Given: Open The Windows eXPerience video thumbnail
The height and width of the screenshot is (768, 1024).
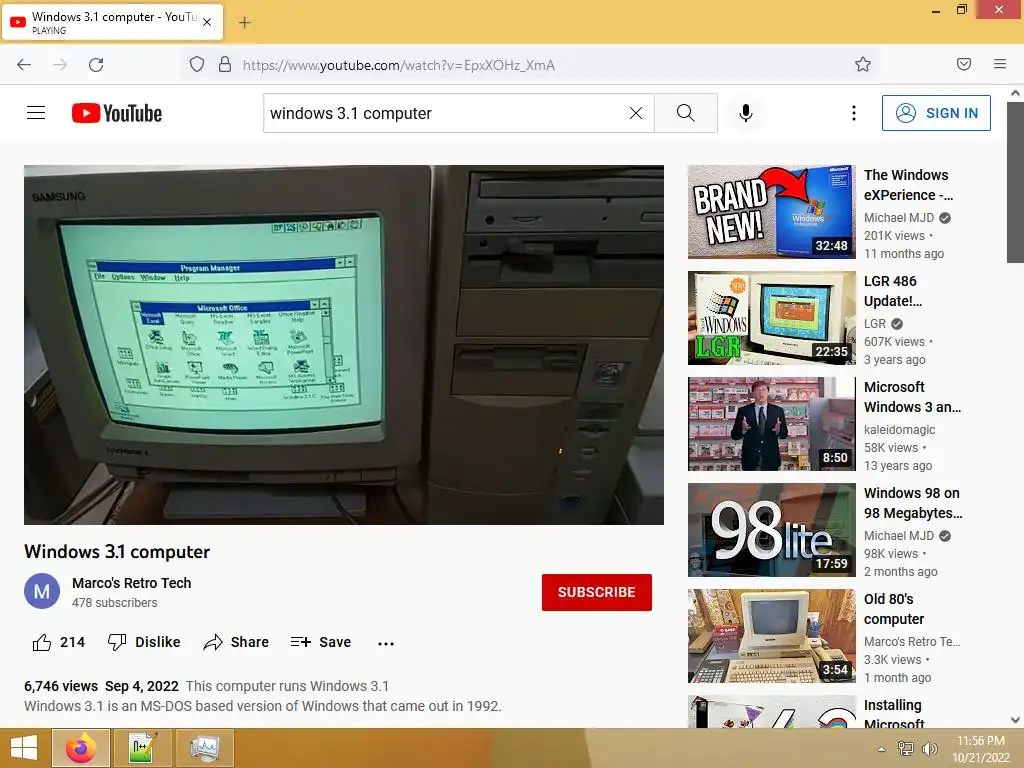Looking at the screenshot, I should pyautogui.click(x=771, y=212).
